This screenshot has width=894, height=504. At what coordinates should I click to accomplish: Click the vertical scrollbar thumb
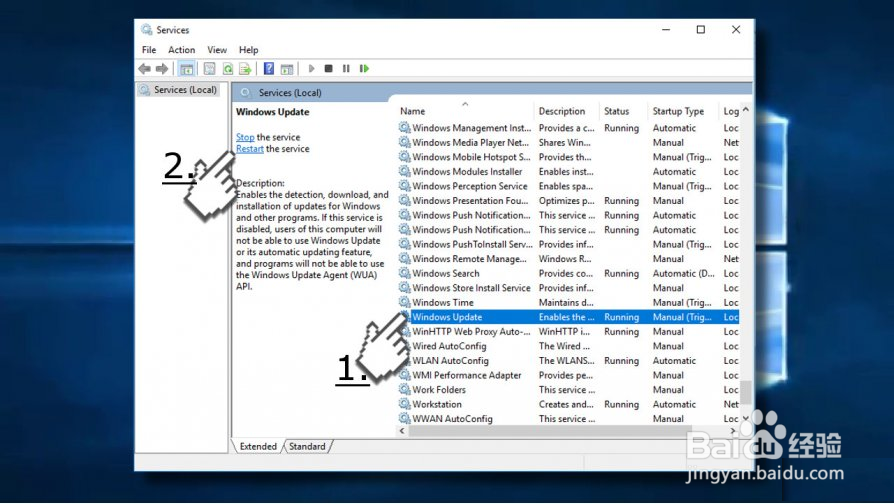coord(746,392)
